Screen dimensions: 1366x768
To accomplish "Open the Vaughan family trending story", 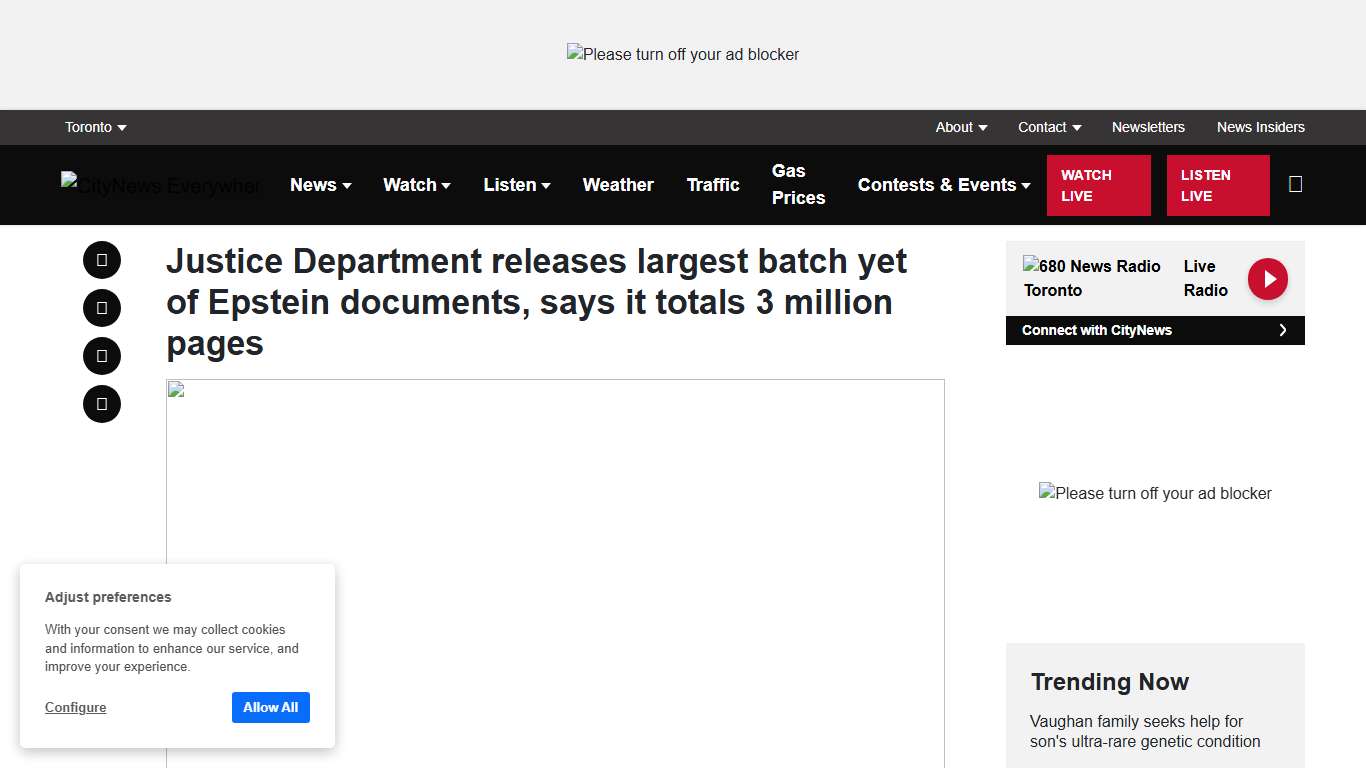I will pyautogui.click(x=1145, y=731).
